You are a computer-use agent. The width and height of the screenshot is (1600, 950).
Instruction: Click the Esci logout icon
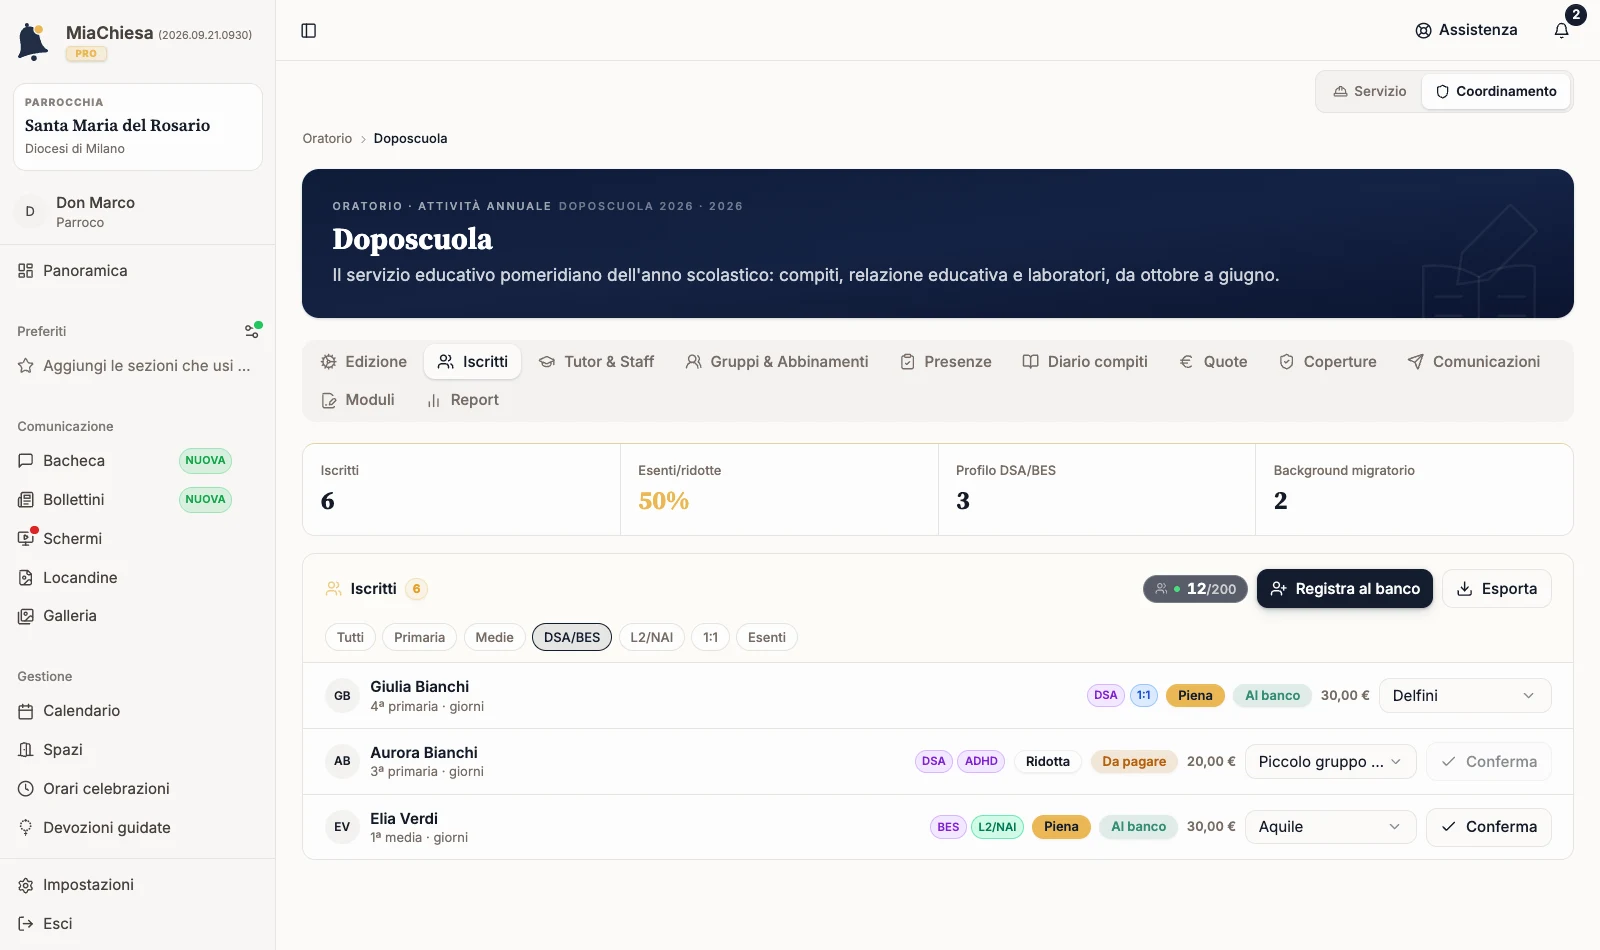(26, 924)
